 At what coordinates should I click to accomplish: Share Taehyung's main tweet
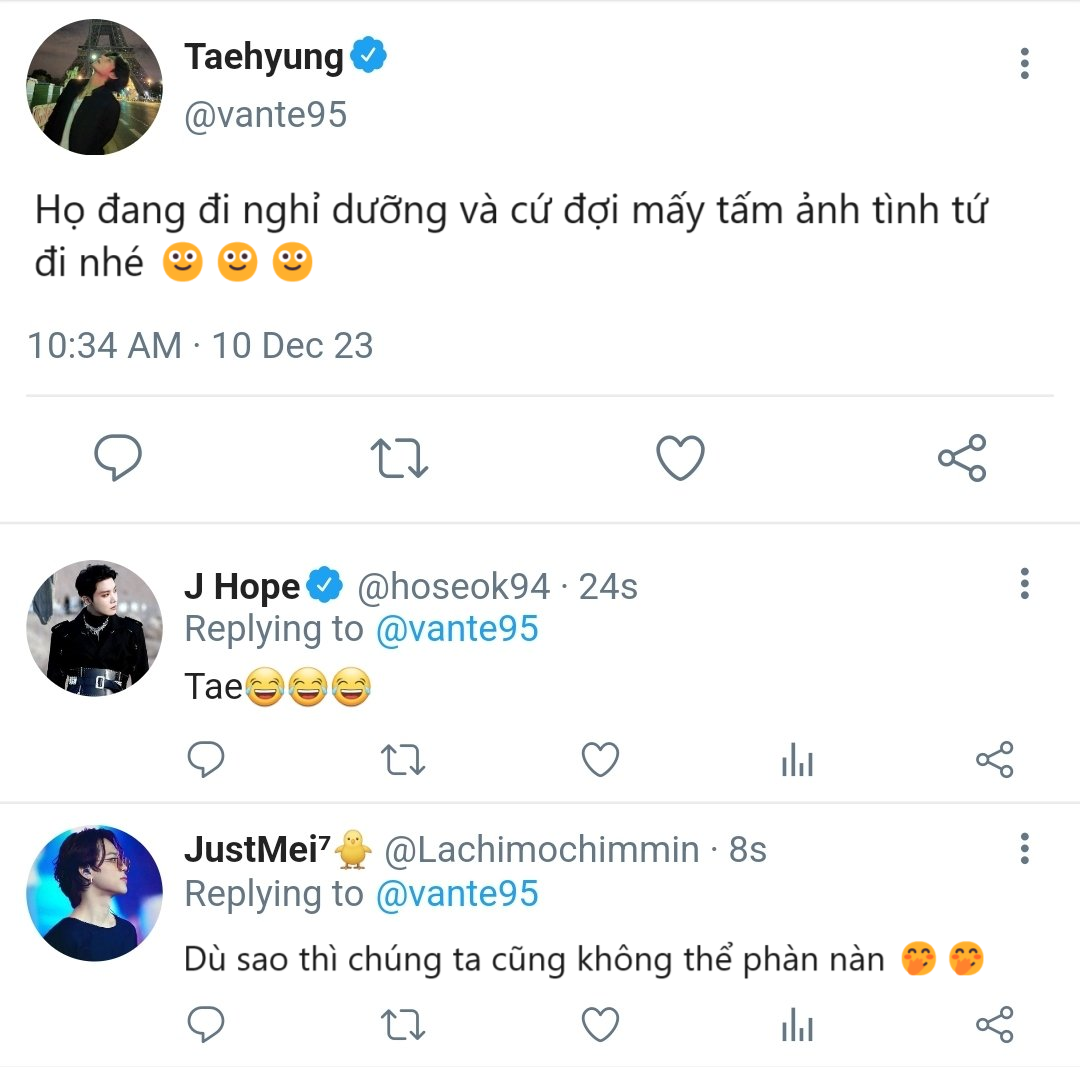[962, 458]
